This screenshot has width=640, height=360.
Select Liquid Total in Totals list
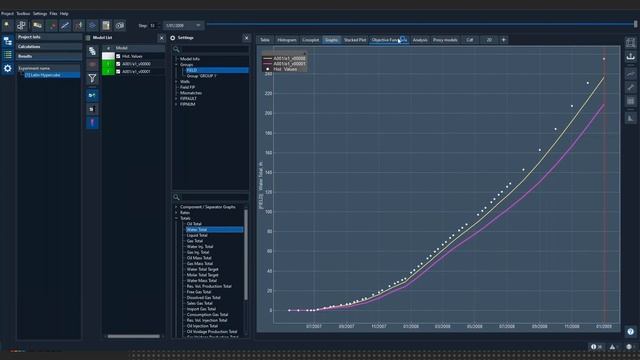coord(197,236)
